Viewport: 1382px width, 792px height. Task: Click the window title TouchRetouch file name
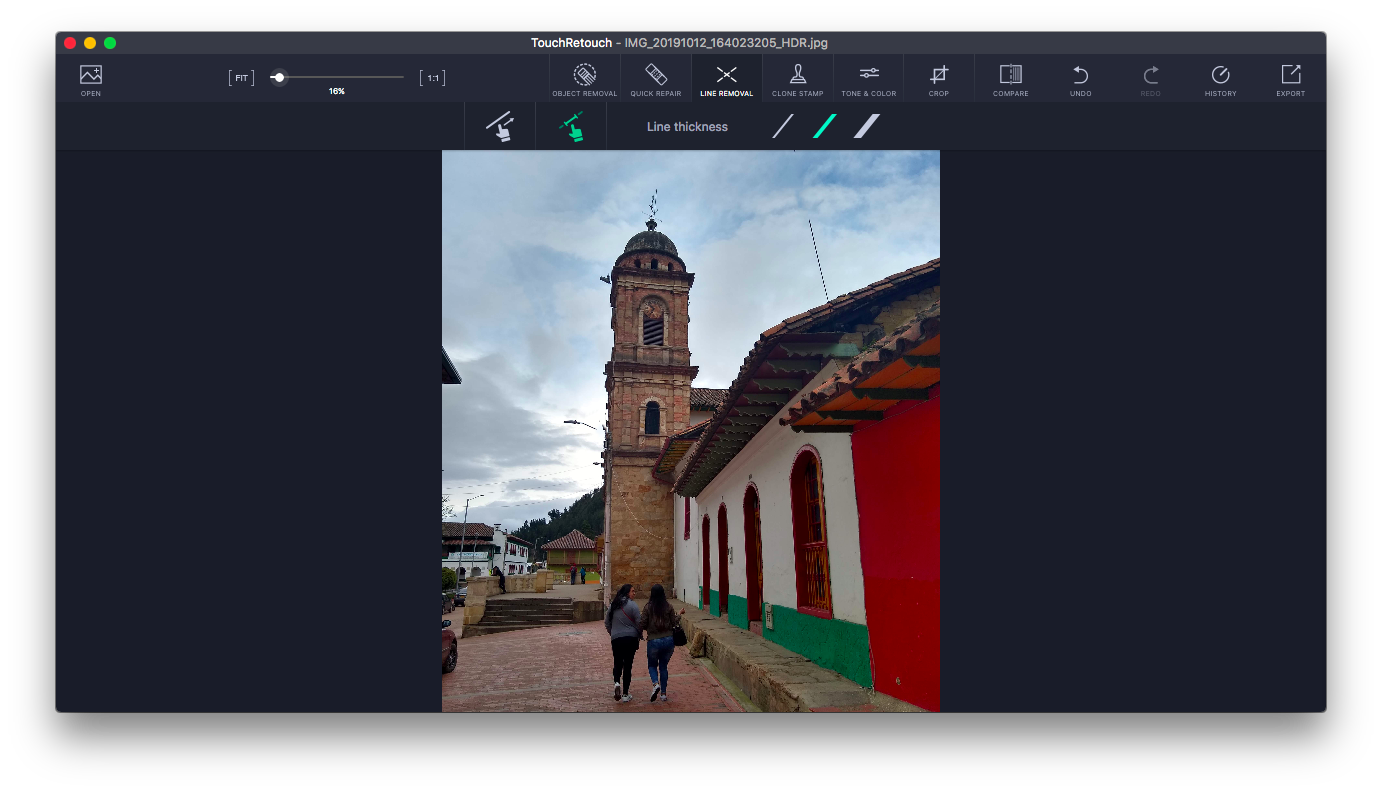tap(679, 43)
